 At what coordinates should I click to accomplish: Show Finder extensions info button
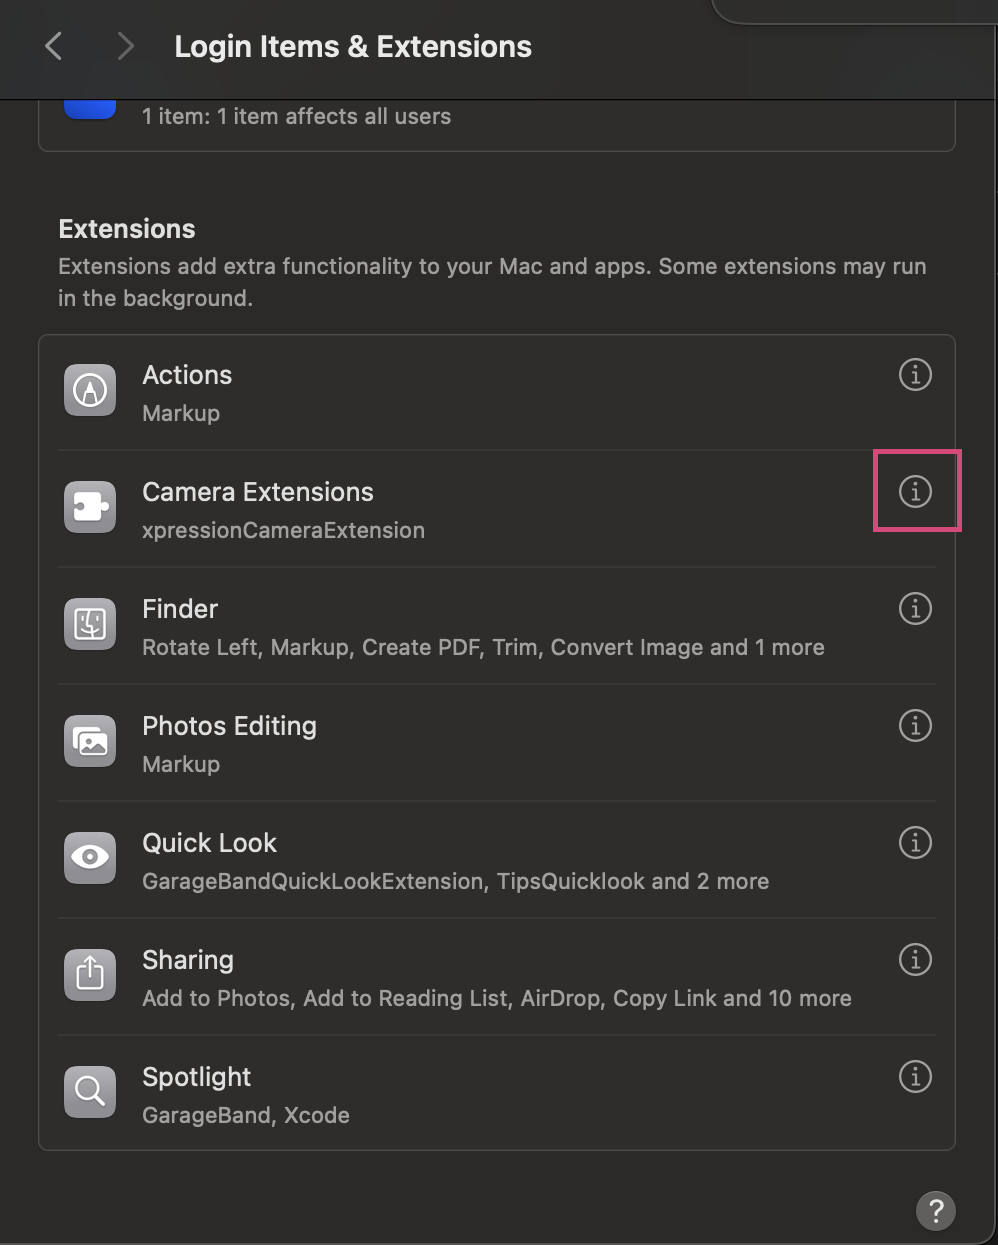(x=915, y=608)
